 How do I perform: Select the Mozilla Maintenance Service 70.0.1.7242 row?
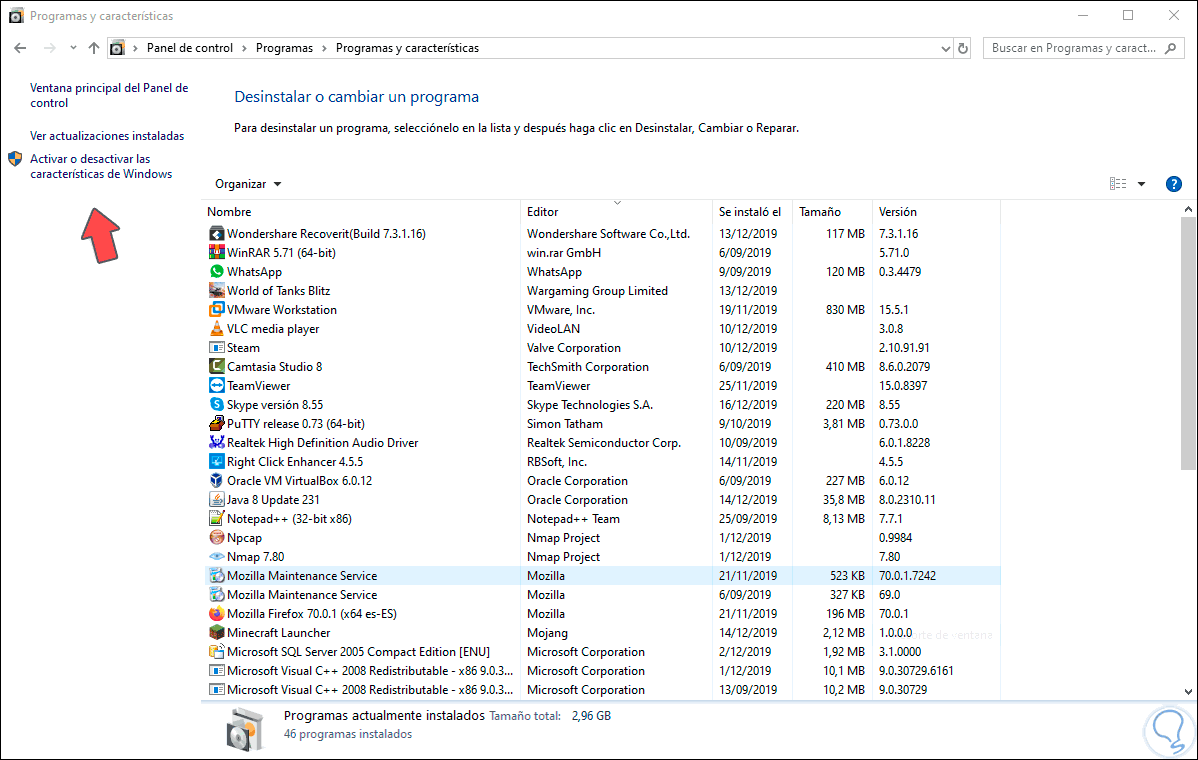pyautogui.click(x=603, y=576)
